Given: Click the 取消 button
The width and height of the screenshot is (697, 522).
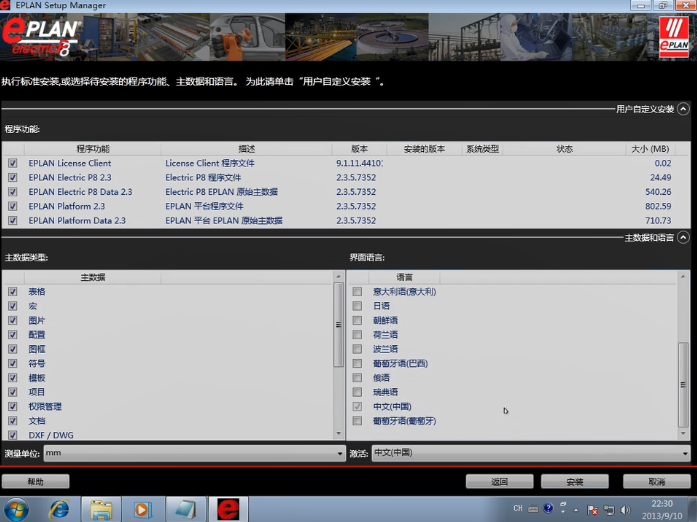Looking at the screenshot, I should click(657, 482).
